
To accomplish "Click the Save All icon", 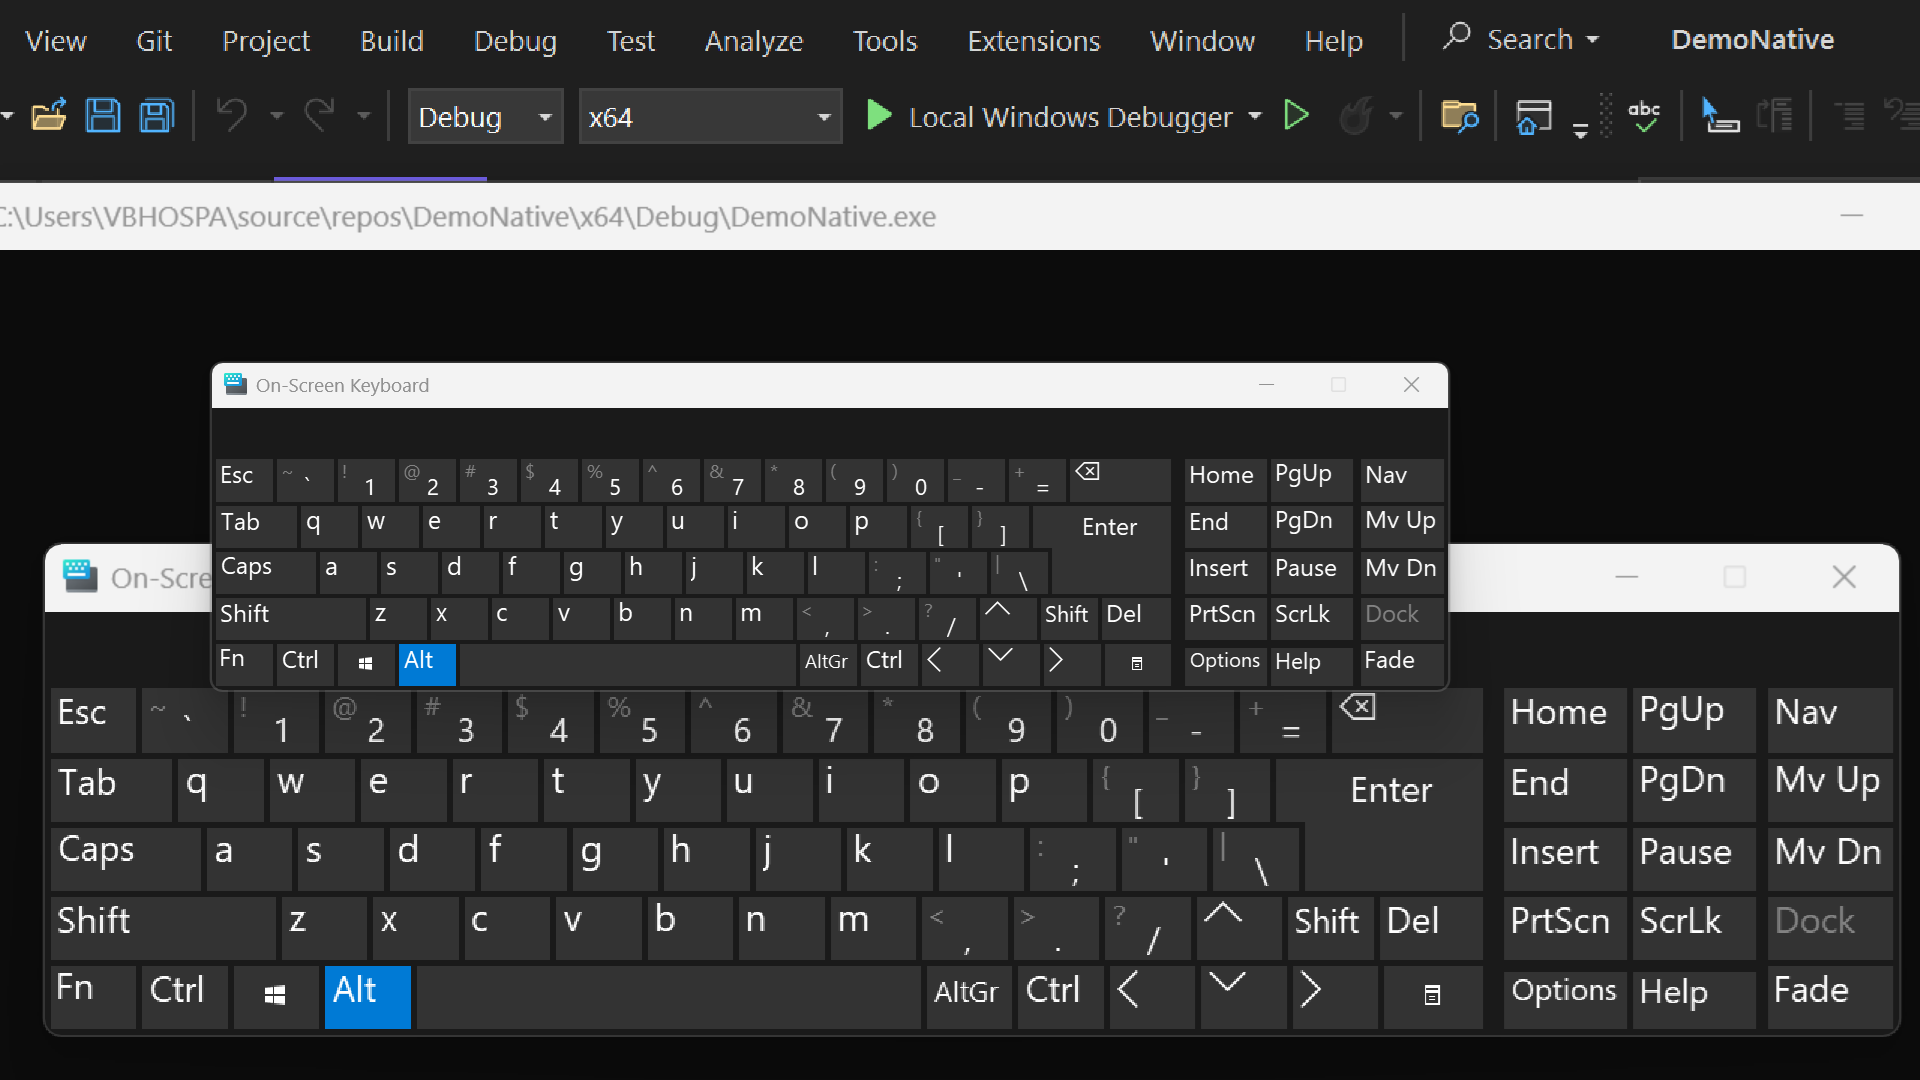I will coord(157,116).
